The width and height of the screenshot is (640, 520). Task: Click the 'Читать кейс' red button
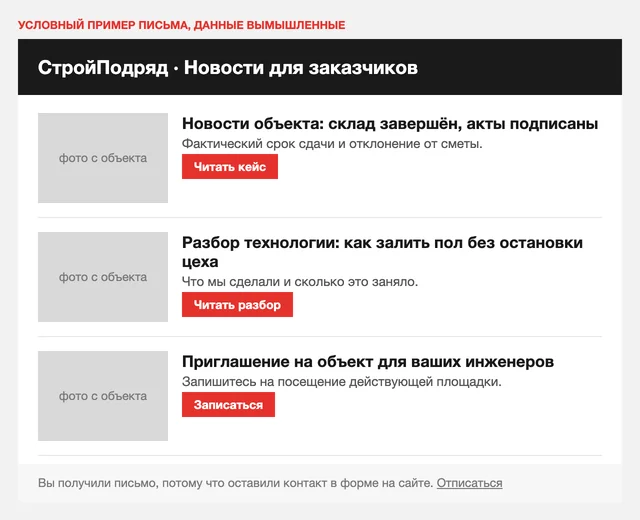point(230,167)
